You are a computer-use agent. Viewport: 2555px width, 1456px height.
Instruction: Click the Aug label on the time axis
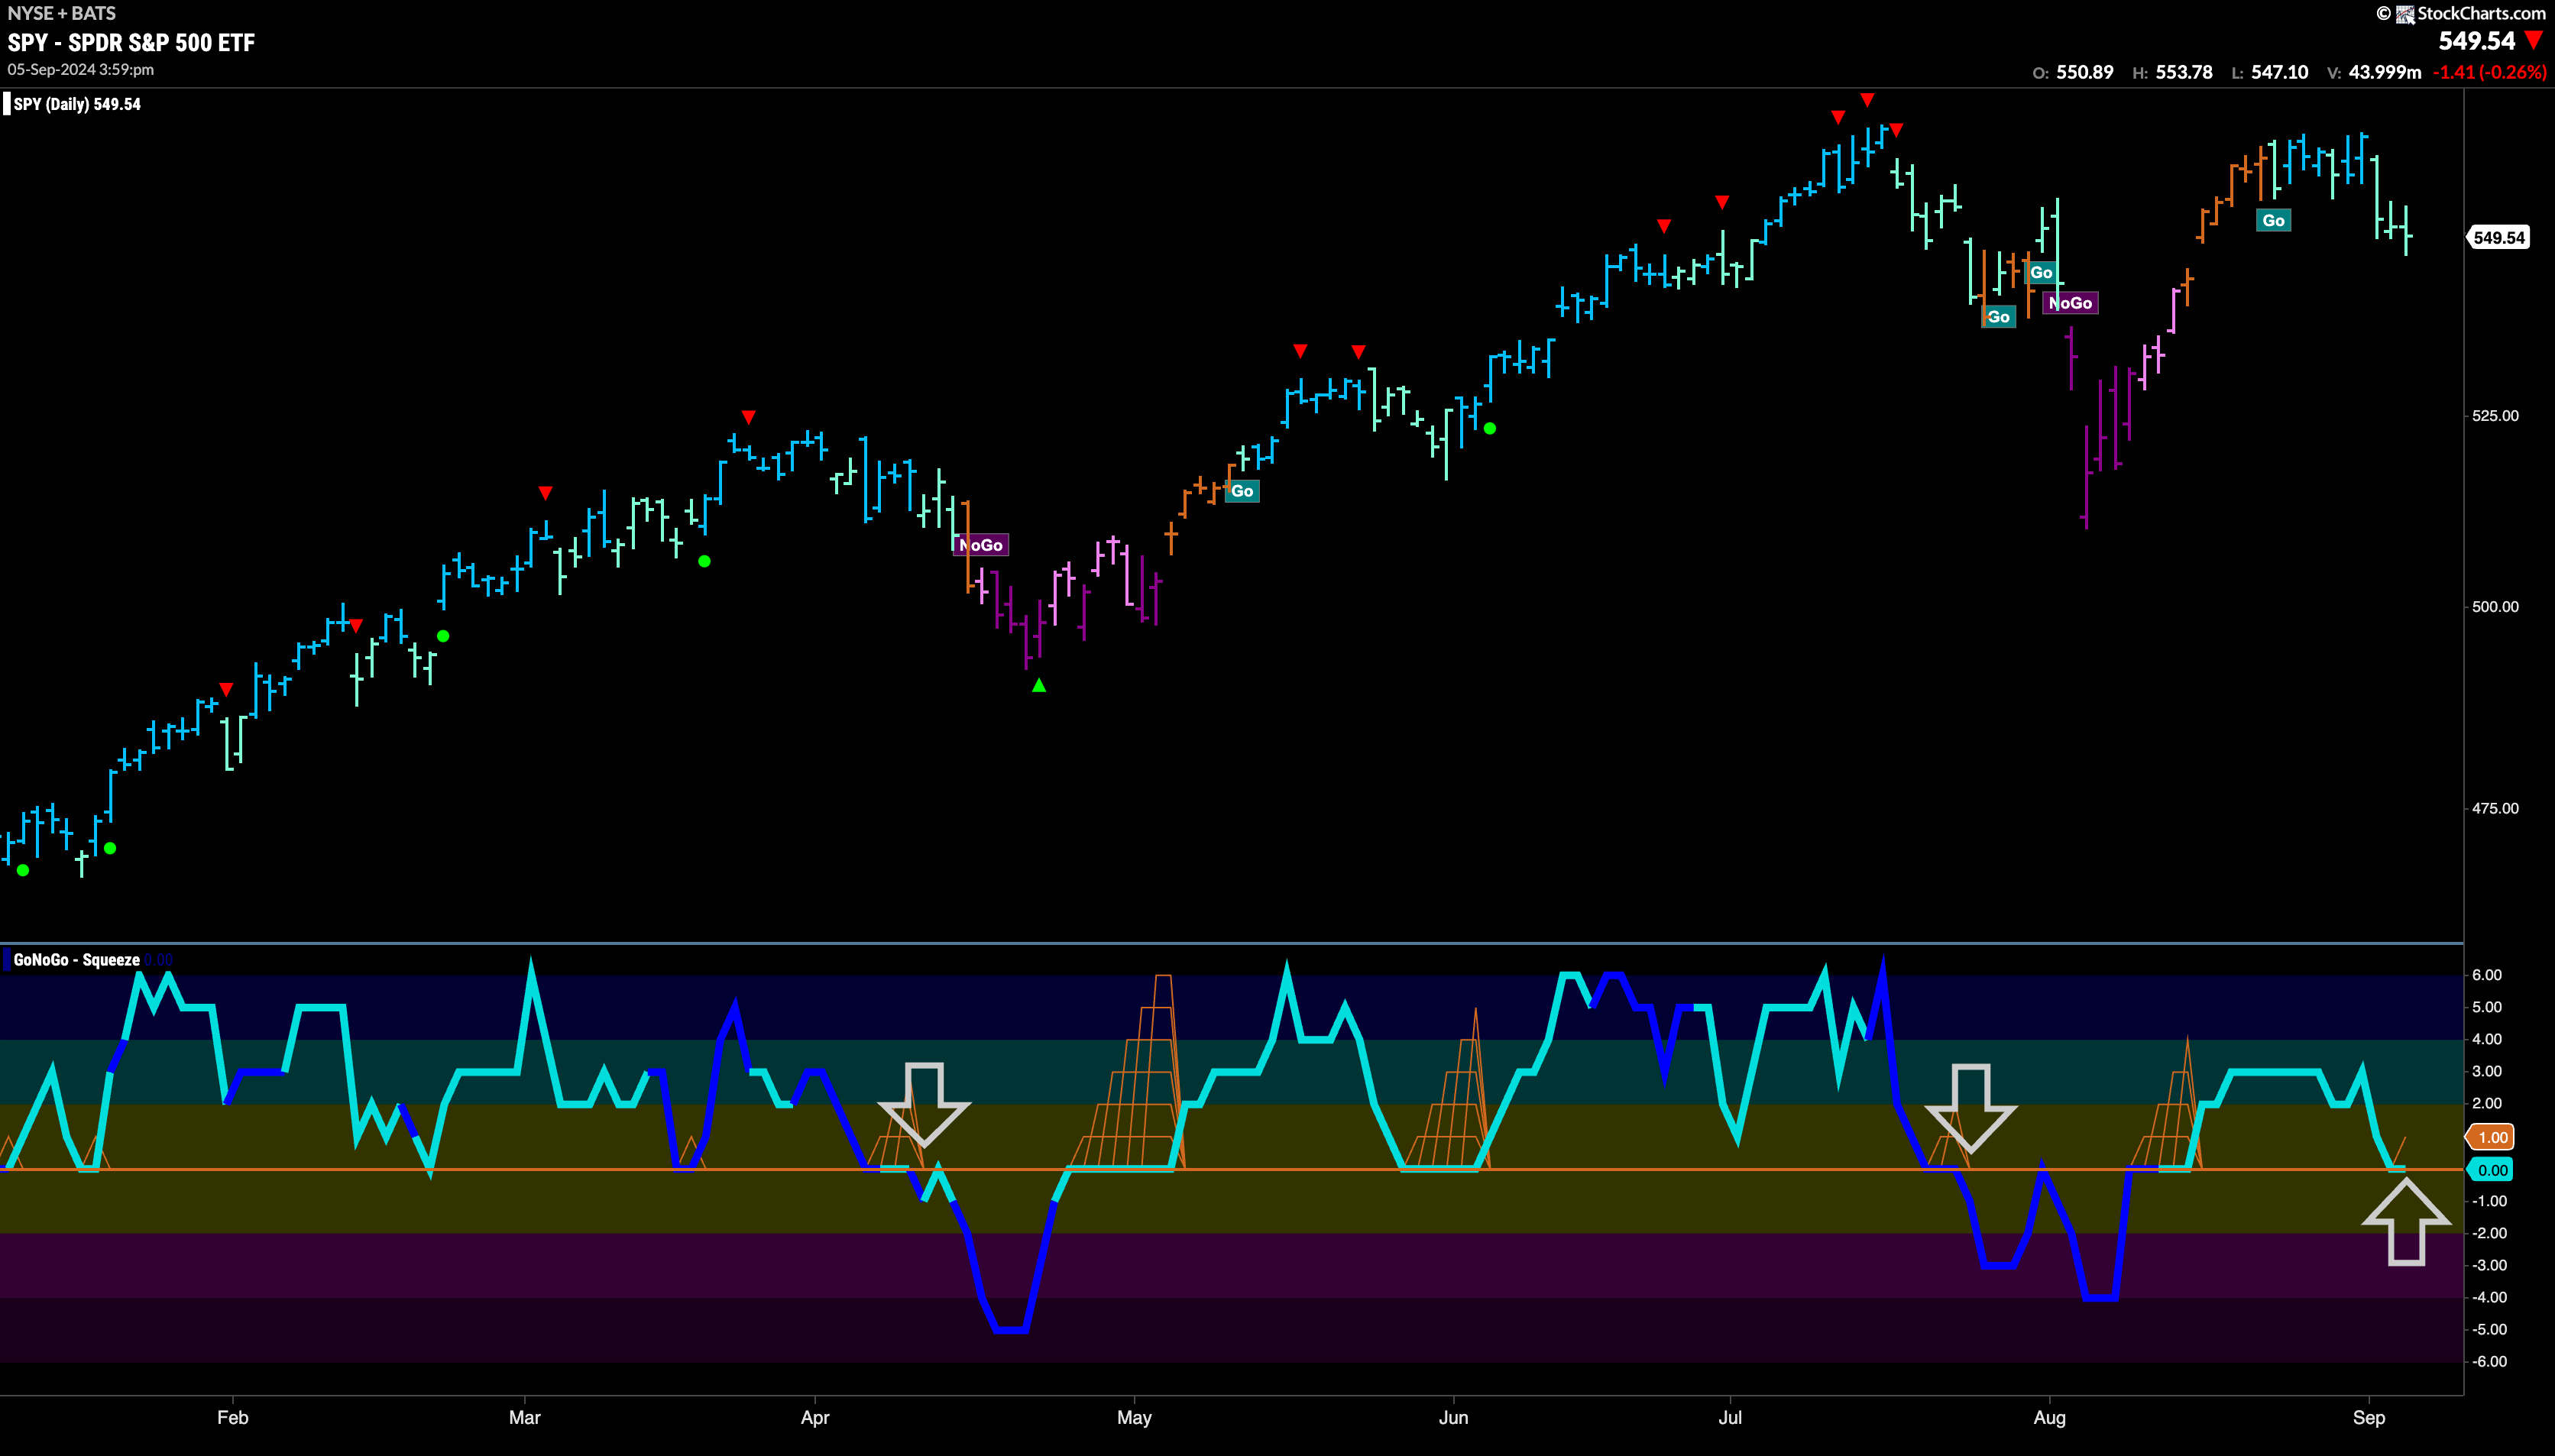2049,1417
